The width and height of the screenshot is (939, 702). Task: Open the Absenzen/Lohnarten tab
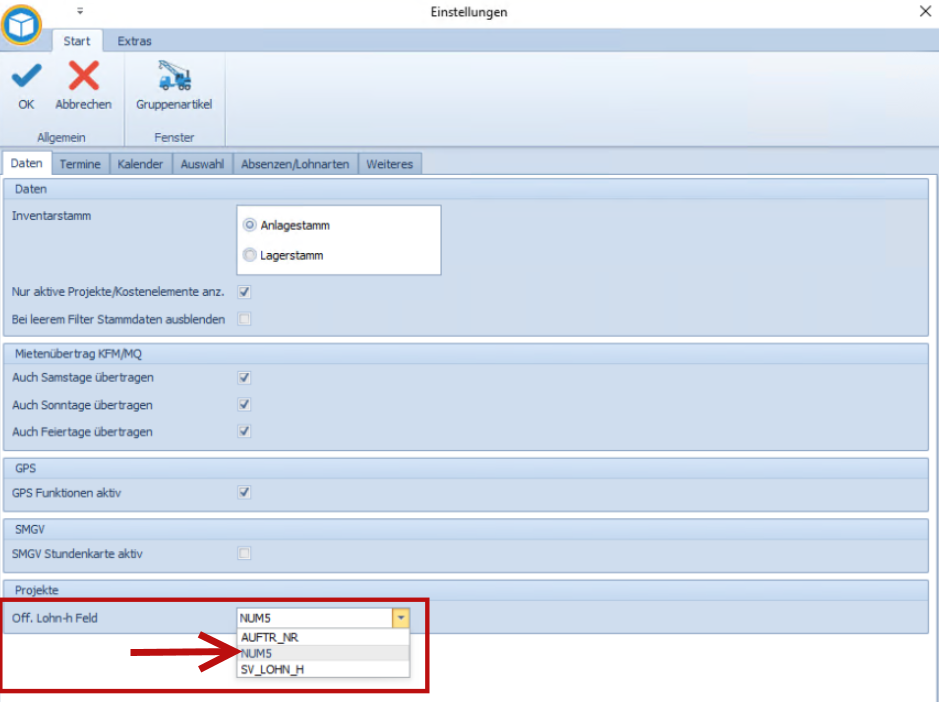point(295,164)
